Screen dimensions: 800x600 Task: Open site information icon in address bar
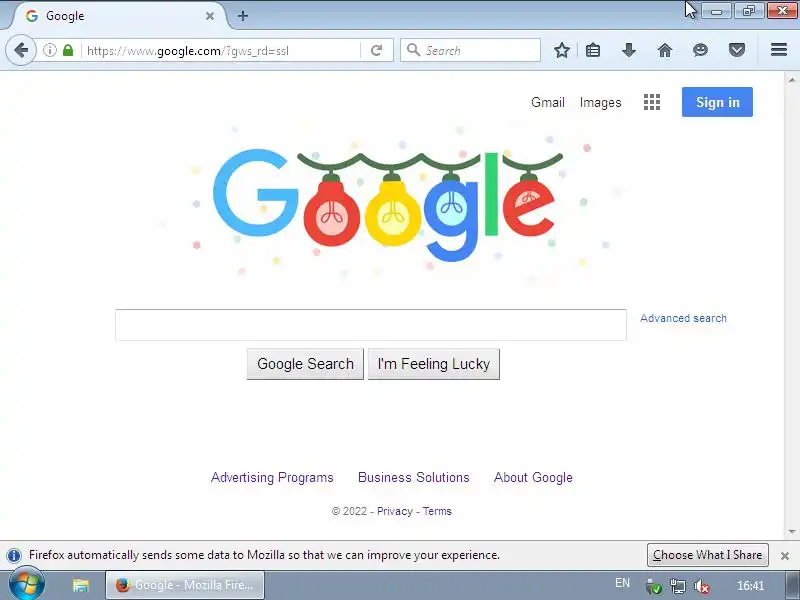[x=49, y=50]
